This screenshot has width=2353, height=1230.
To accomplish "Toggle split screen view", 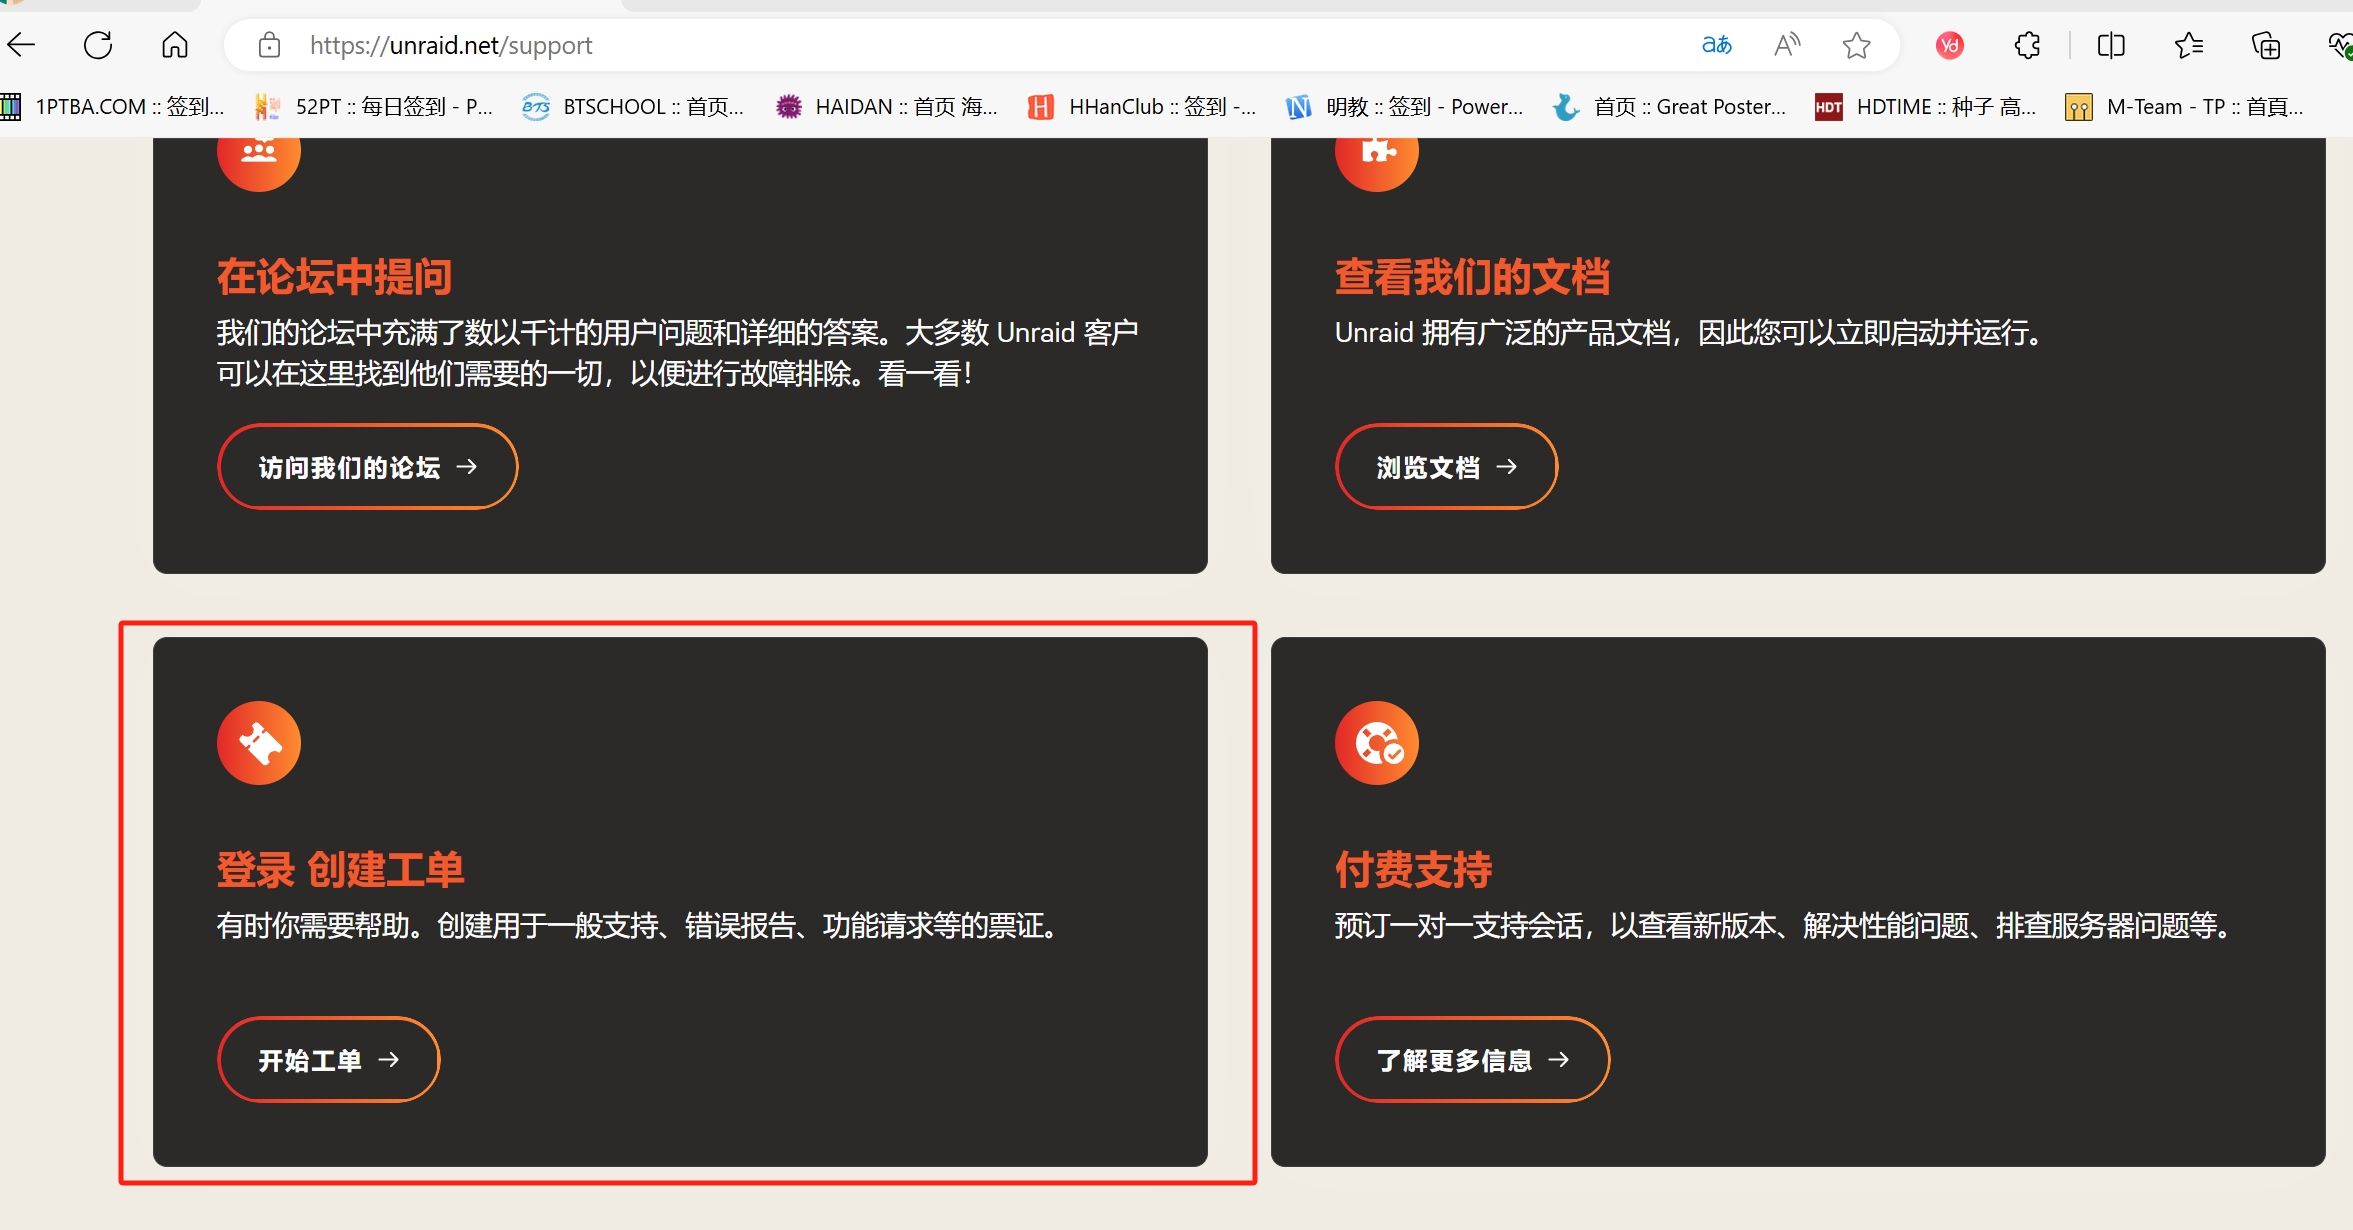I will pos(2111,45).
